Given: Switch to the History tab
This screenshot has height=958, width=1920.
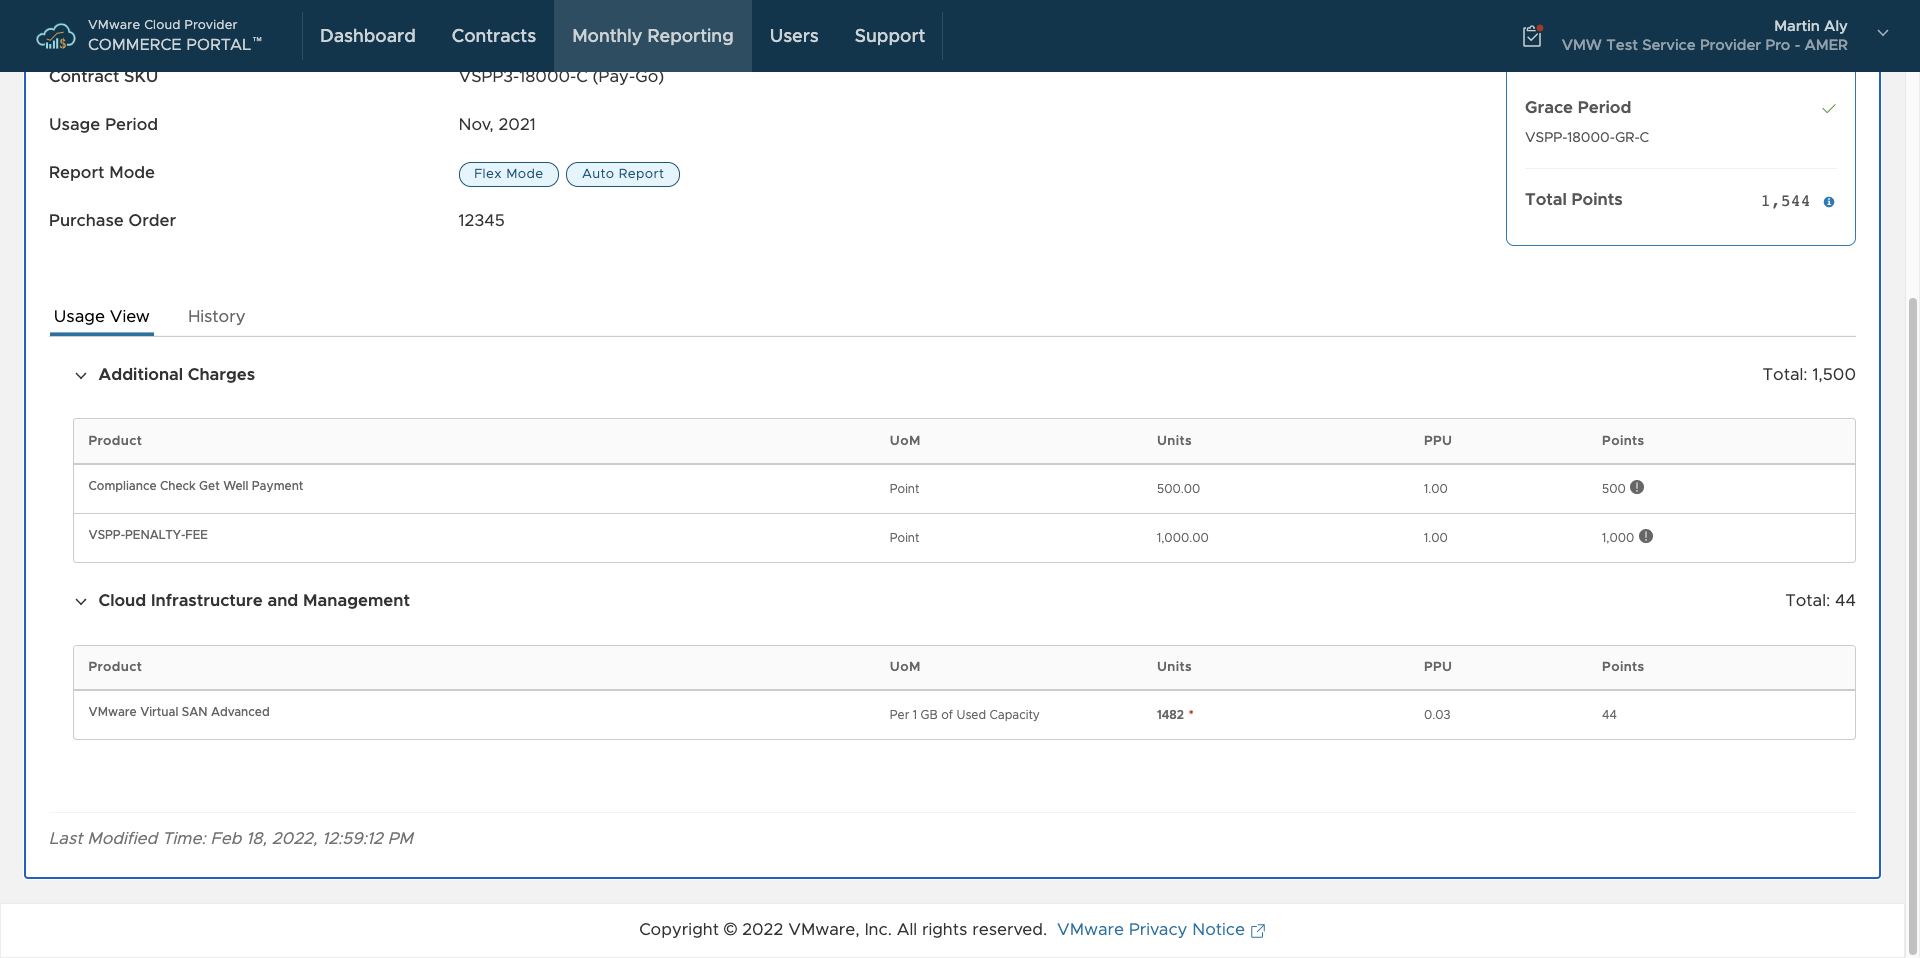Looking at the screenshot, I should pyautogui.click(x=216, y=316).
